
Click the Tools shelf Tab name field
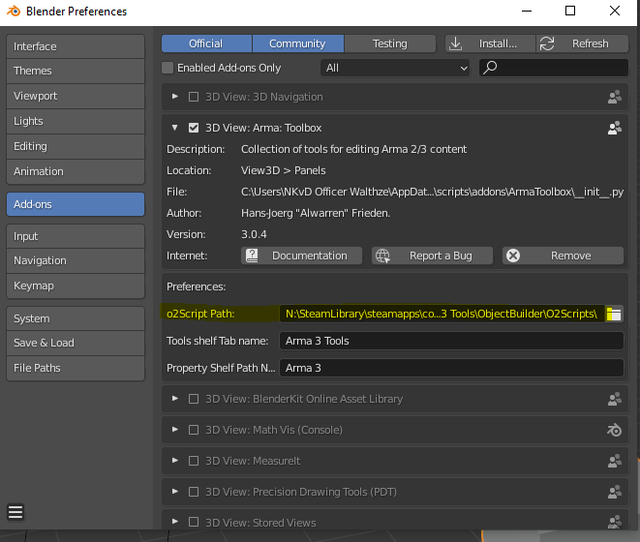(x=451, y=341)
